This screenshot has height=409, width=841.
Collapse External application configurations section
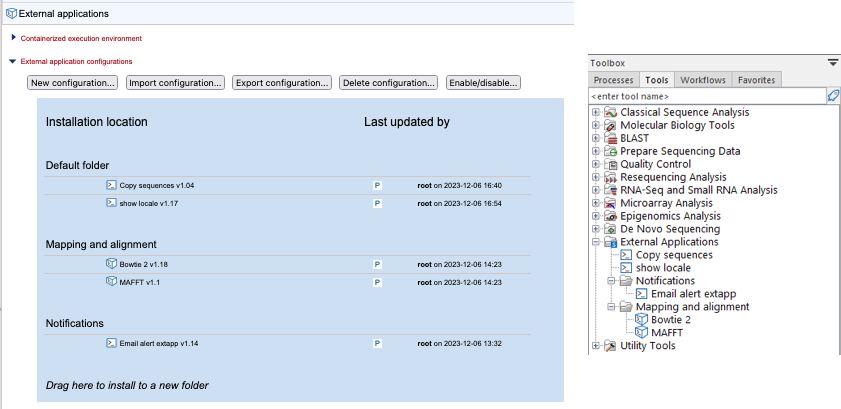click(13, 61)
